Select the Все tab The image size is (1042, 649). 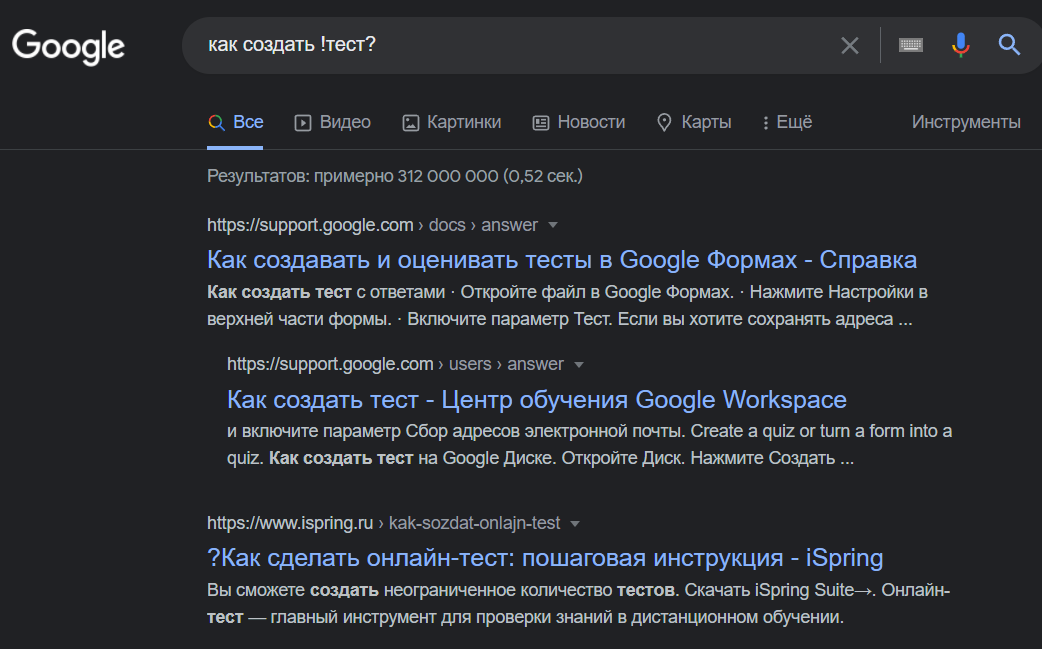click(x=235, y=122)
